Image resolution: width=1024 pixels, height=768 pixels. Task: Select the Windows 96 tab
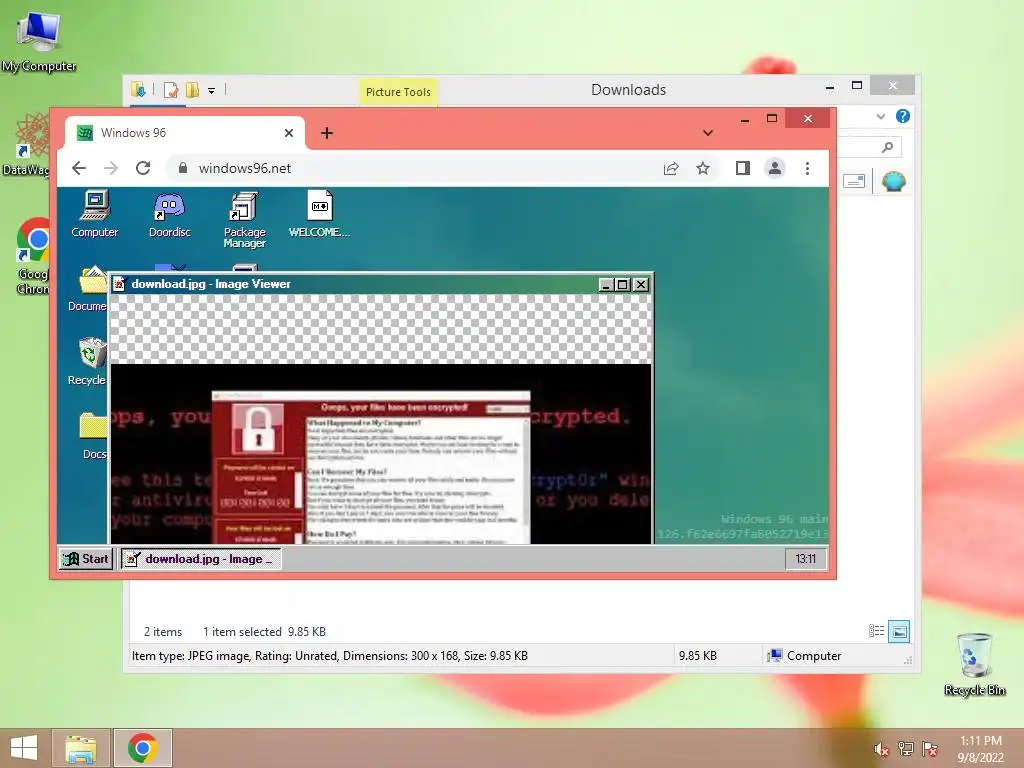(185, 133)
